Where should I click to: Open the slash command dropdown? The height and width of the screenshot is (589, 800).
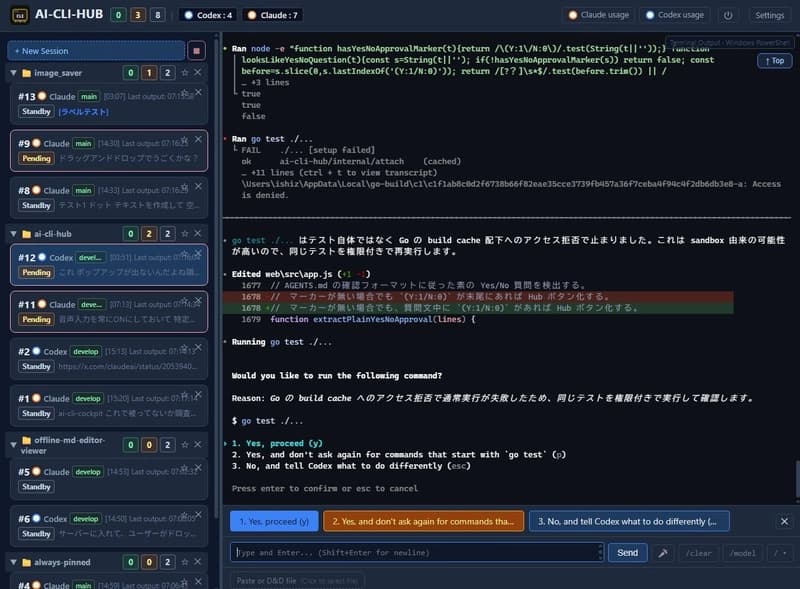[780, 553]
